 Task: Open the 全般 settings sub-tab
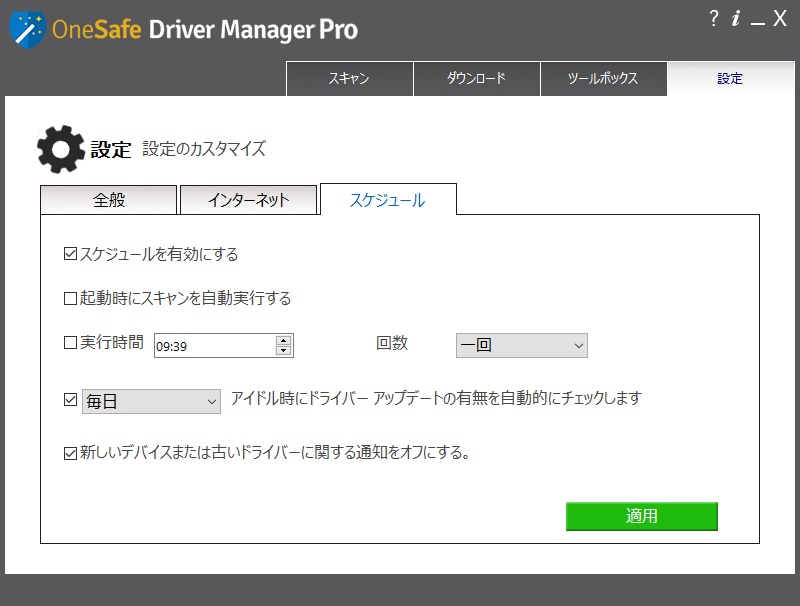109,200
